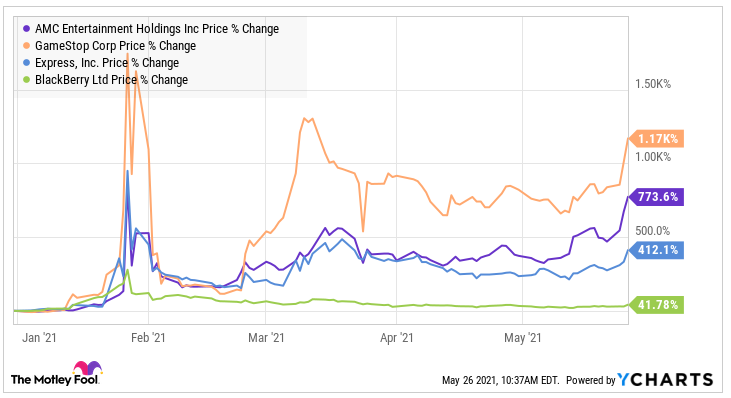Click the Apr '21 axis label
This screenshot has width=731, height=398.
(x=397, y=337)
